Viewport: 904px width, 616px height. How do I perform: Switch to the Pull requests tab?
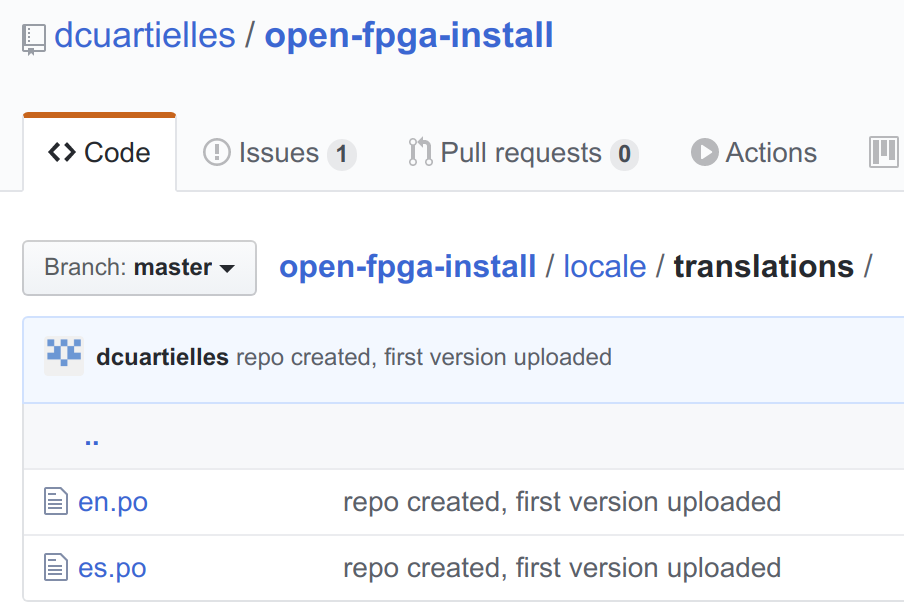point(523,153)
